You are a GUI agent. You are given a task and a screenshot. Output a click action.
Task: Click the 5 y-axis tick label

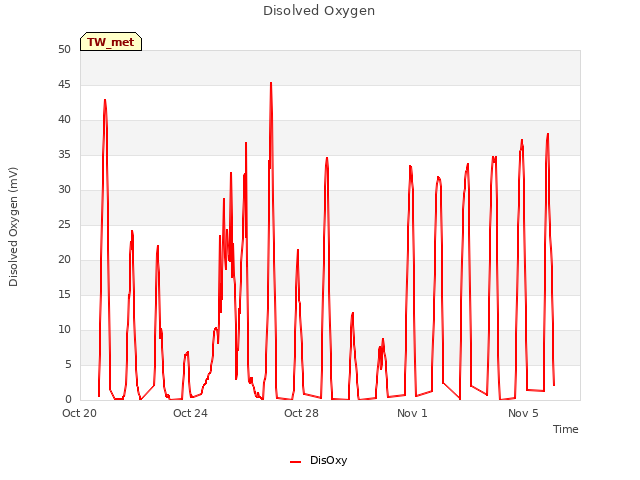pos(68,364)
